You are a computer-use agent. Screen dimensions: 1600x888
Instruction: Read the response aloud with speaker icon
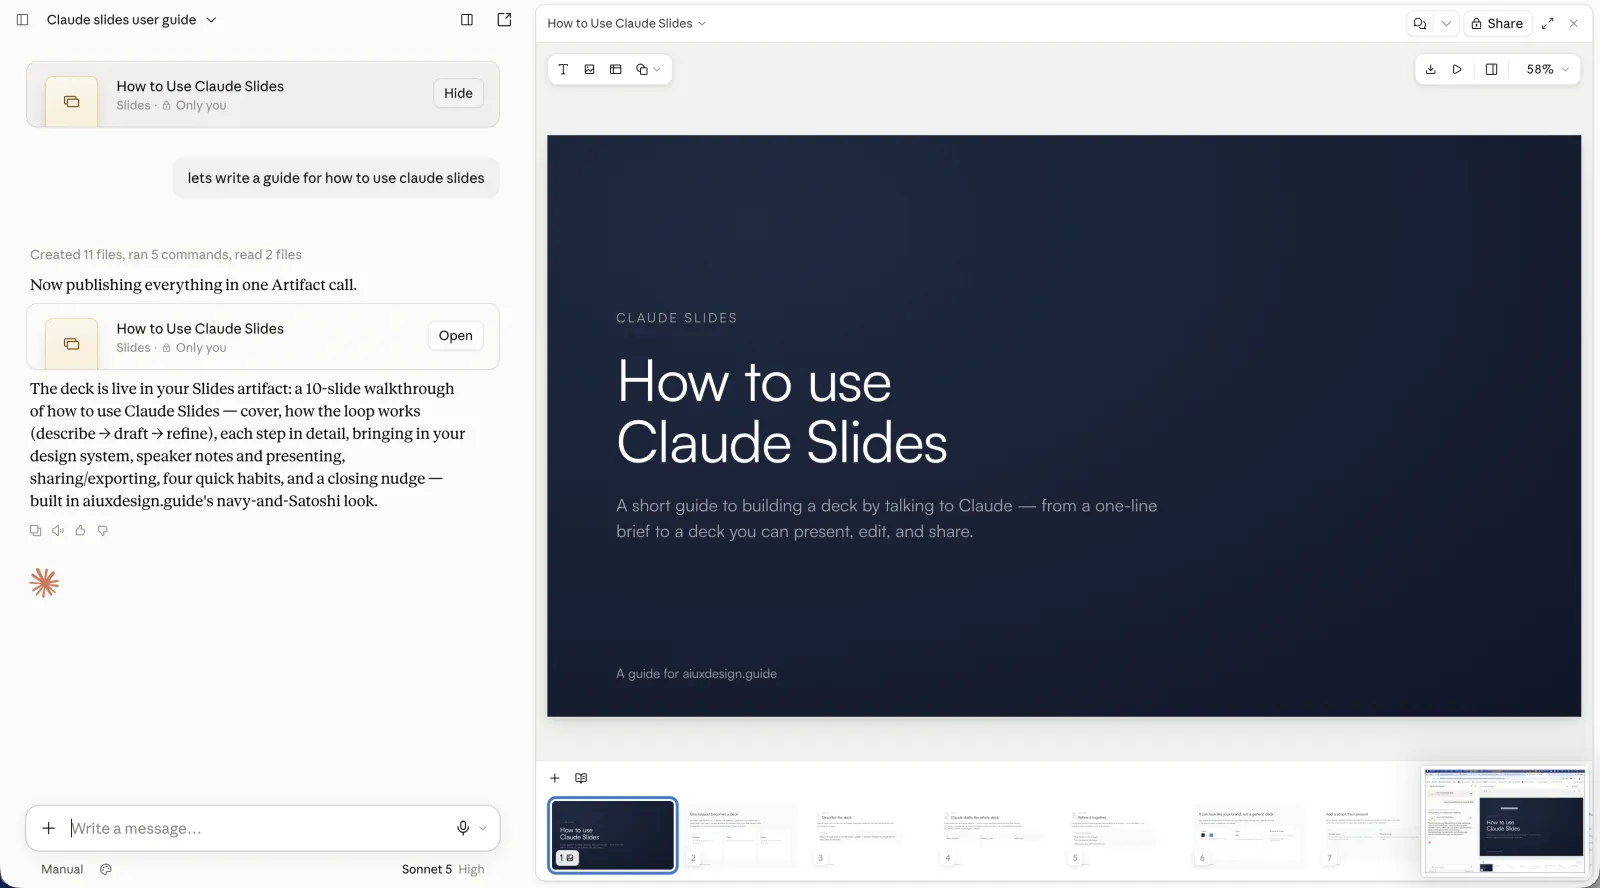(x=58, y=531)
